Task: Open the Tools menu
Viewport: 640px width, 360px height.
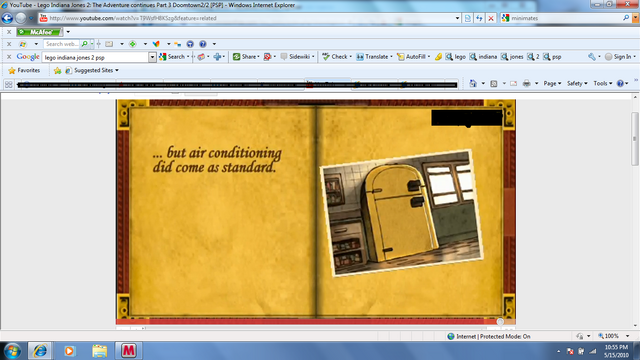Action: tap(602, 83)
